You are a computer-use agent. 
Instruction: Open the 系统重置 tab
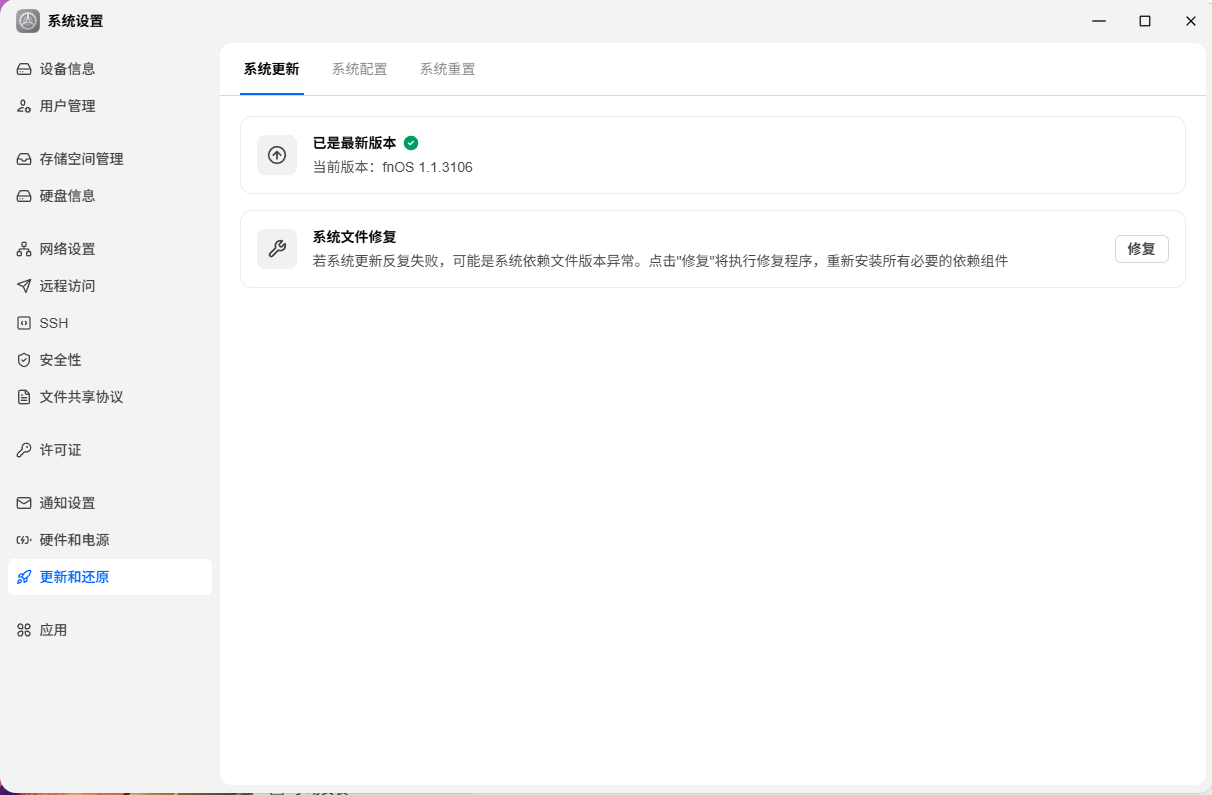click(x=447, y=69)
